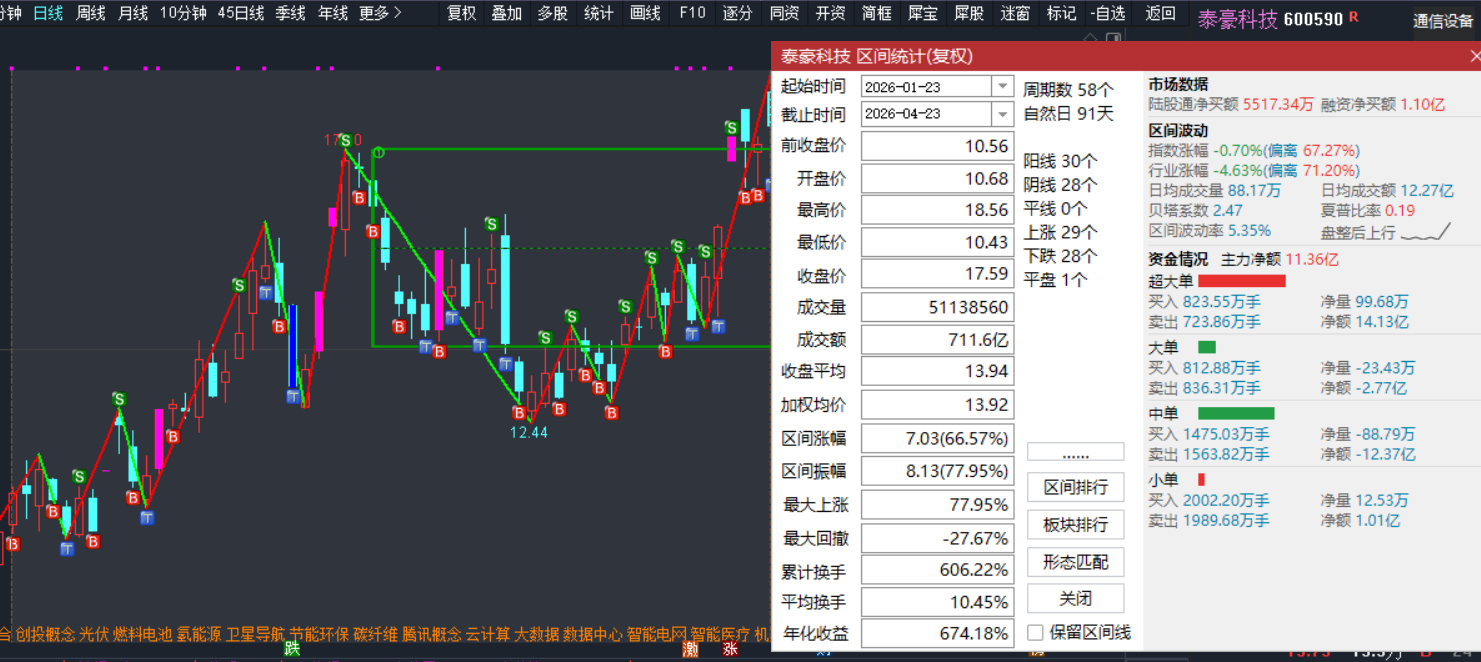Click the 犀股 toolbar item
This screenshot has width=1481, height=662.
969,13
